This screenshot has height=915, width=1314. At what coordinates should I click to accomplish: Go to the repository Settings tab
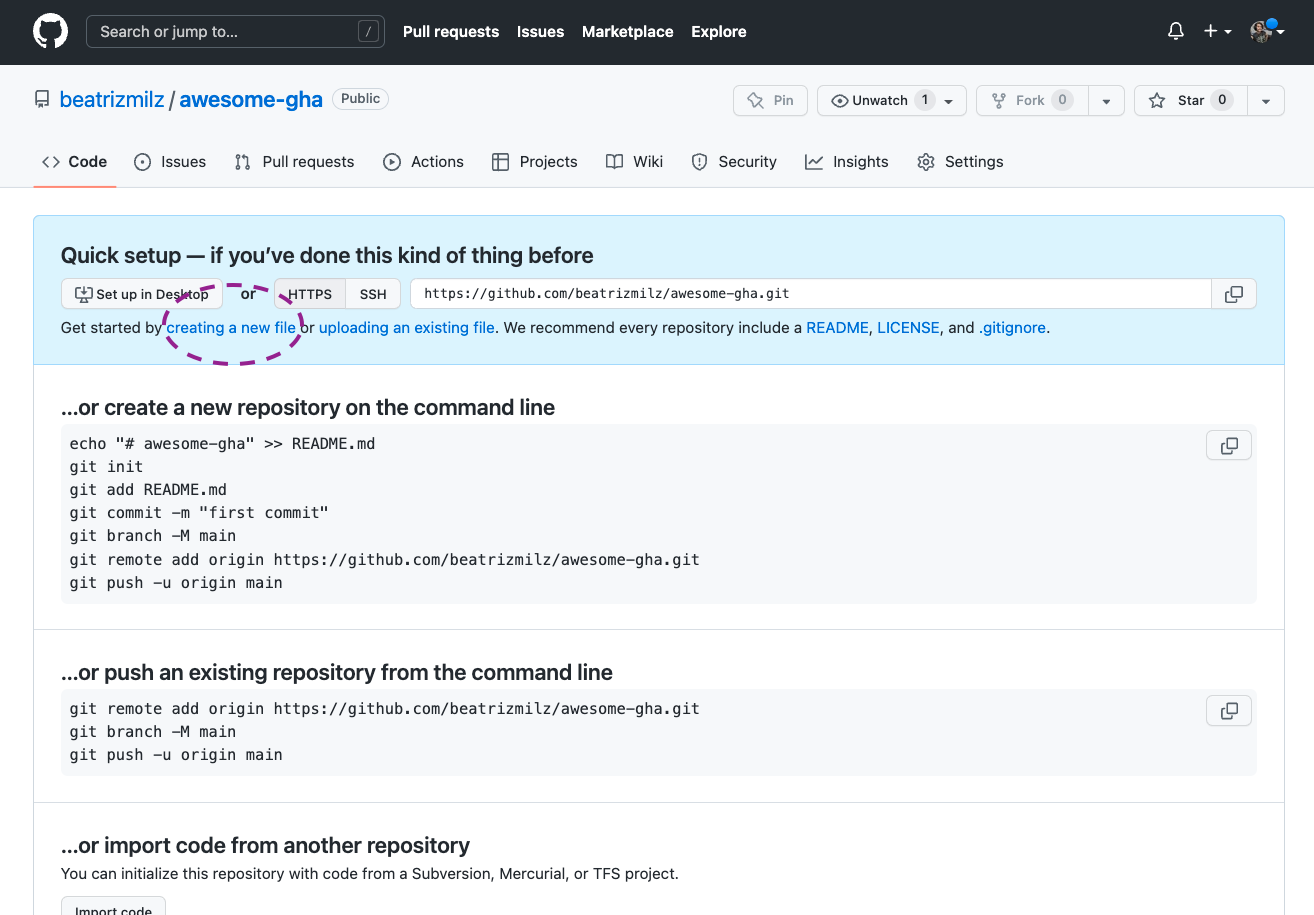[x=960, y=162]
